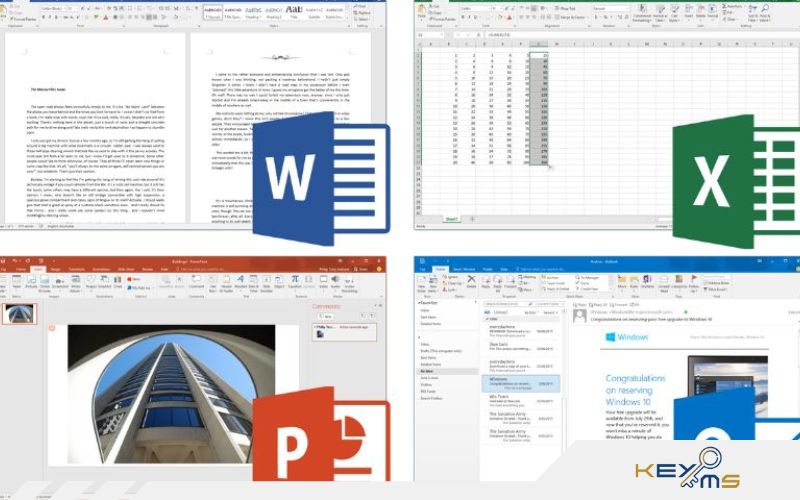Toggle Bold in the Word Font group

coord(44,17)
